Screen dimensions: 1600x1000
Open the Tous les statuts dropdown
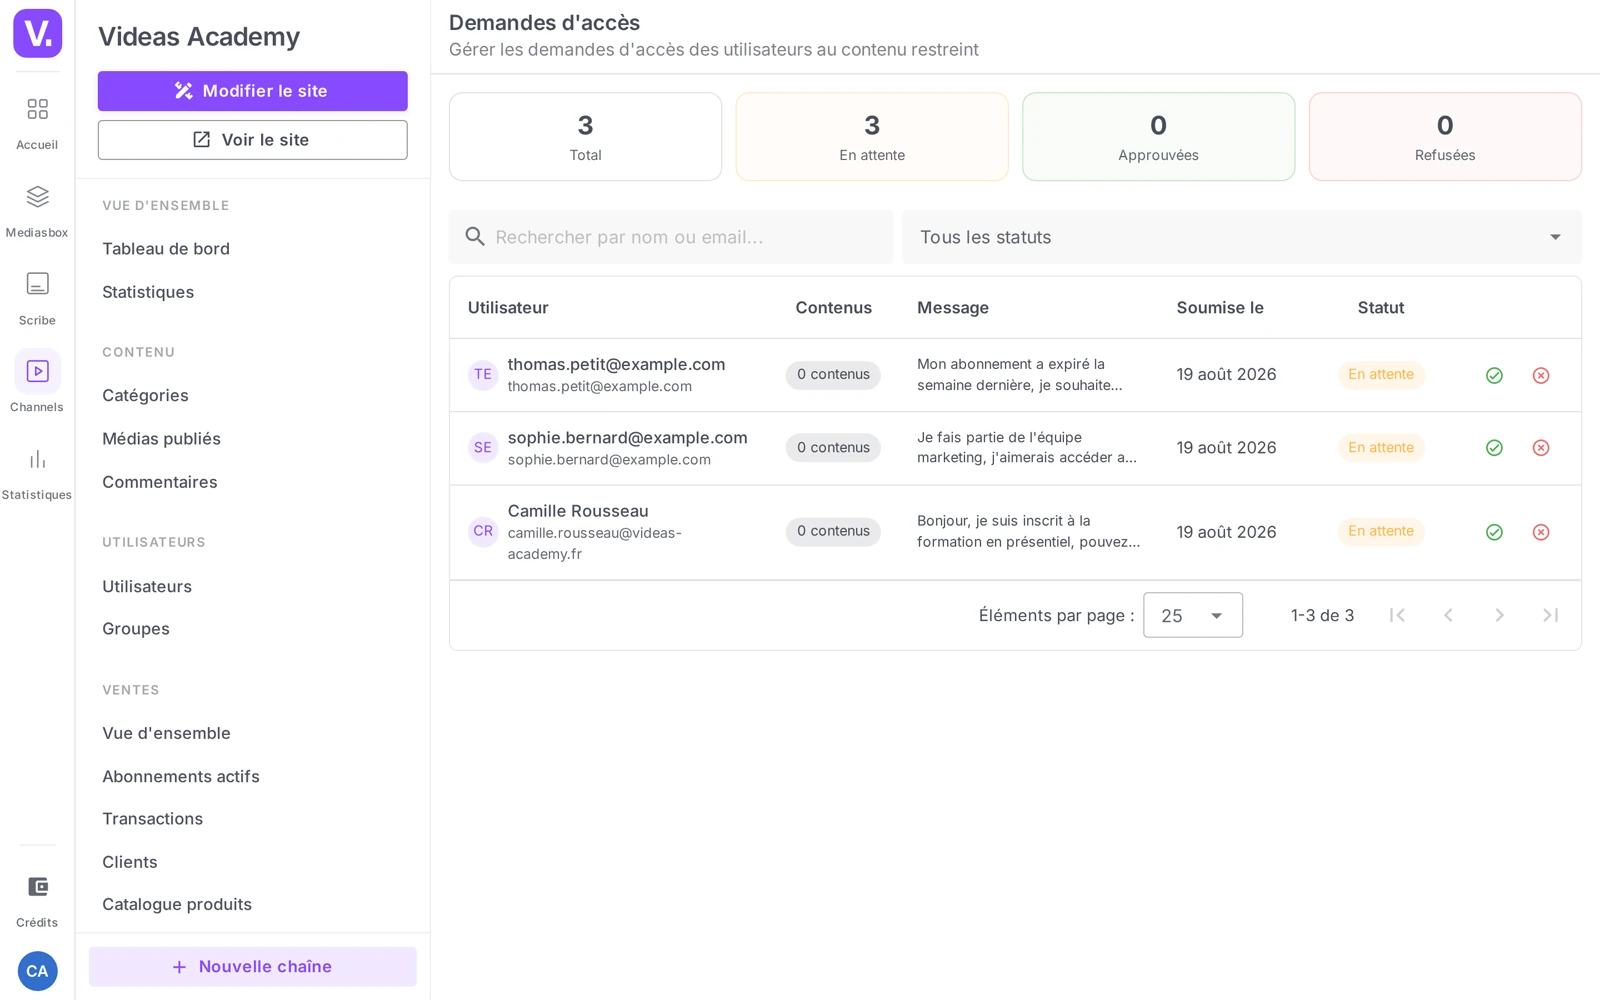(x=1241, y=237)
